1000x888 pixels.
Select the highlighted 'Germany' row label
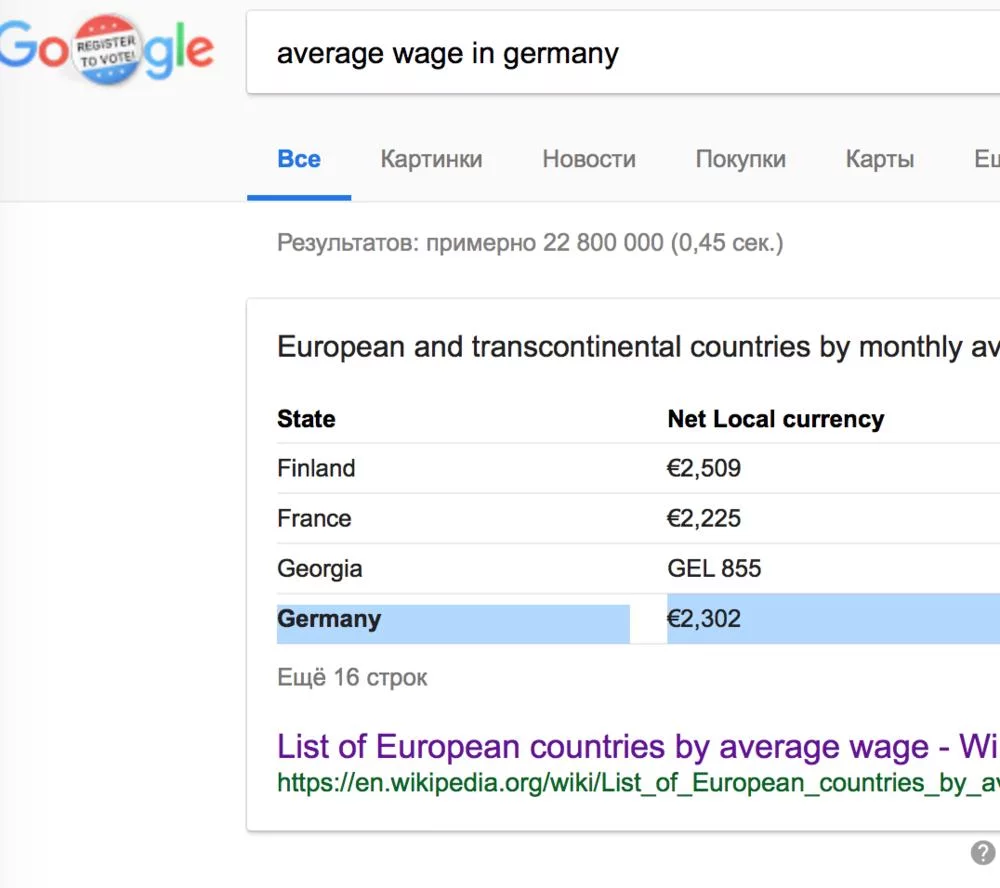pos(329,619)
